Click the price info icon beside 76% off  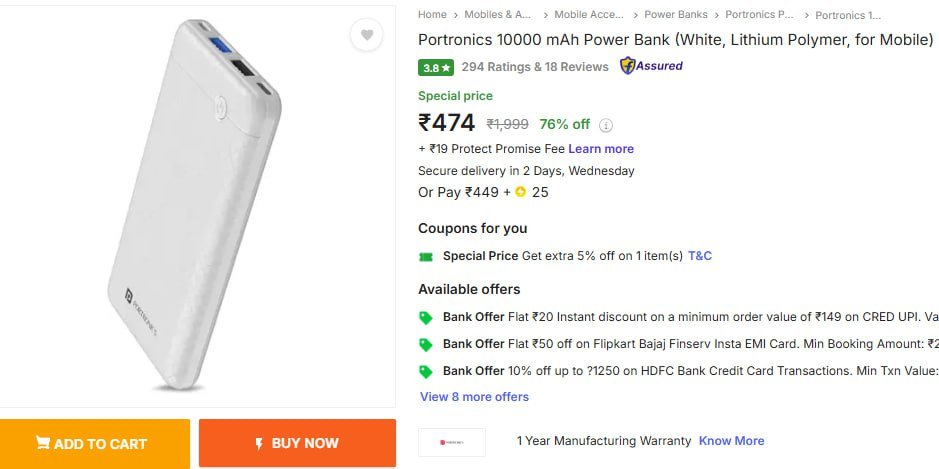(x=606, y=125)
